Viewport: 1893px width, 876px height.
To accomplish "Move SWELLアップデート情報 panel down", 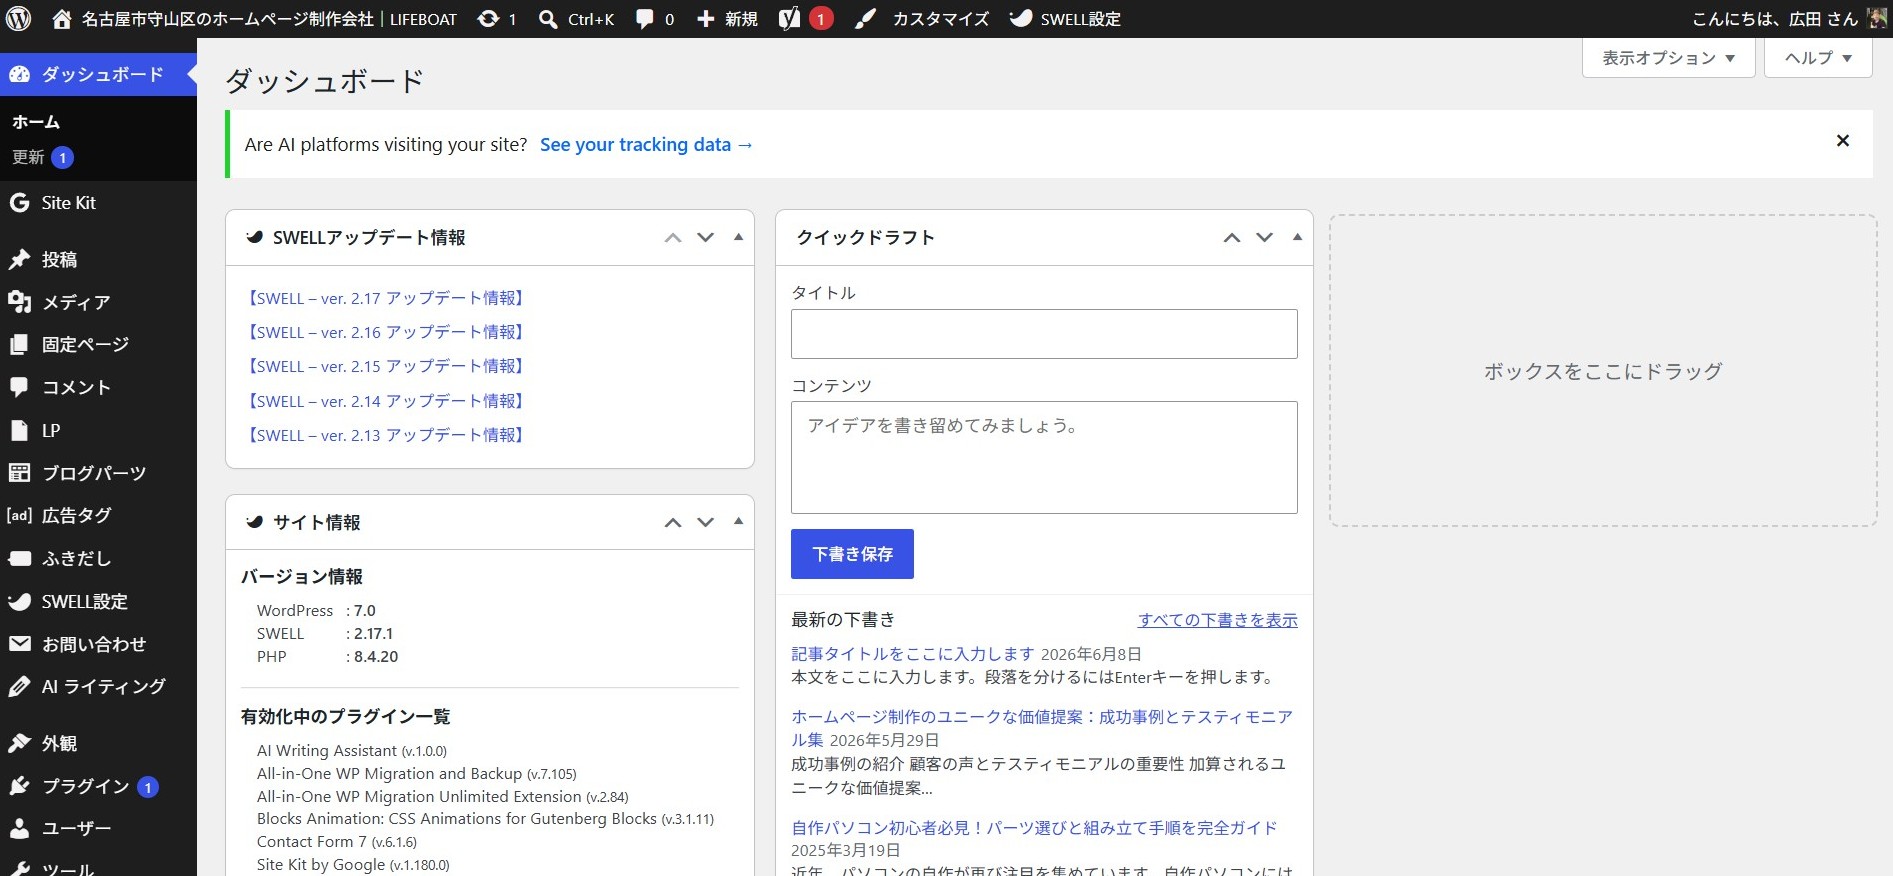I will click(706, 238).
